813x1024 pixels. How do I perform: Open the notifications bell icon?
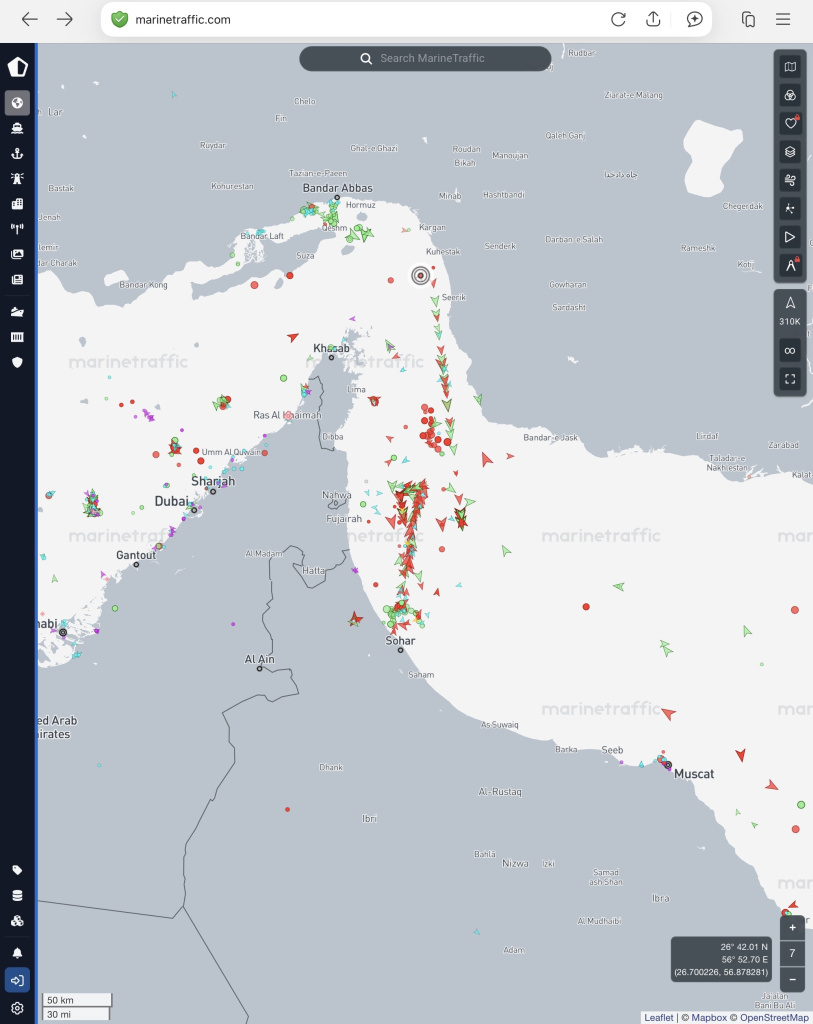point(18,953)
